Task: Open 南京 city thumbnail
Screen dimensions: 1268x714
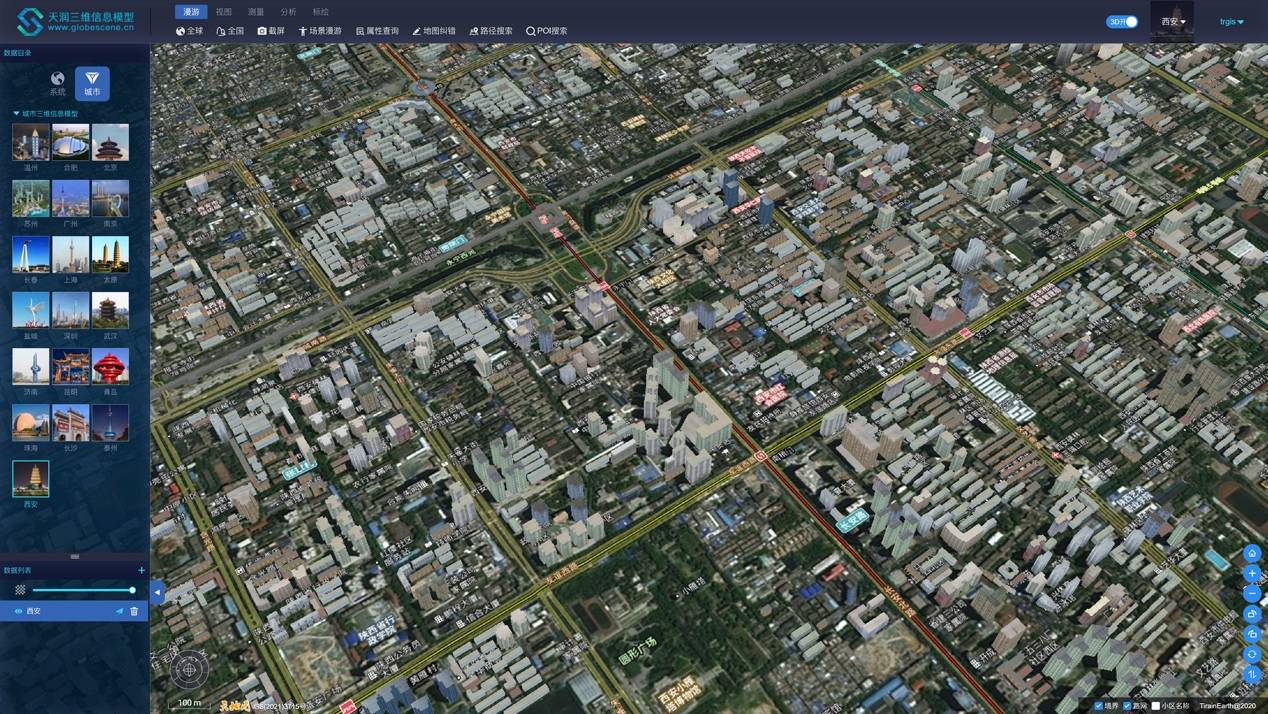Action: click(x=110, y=199)
